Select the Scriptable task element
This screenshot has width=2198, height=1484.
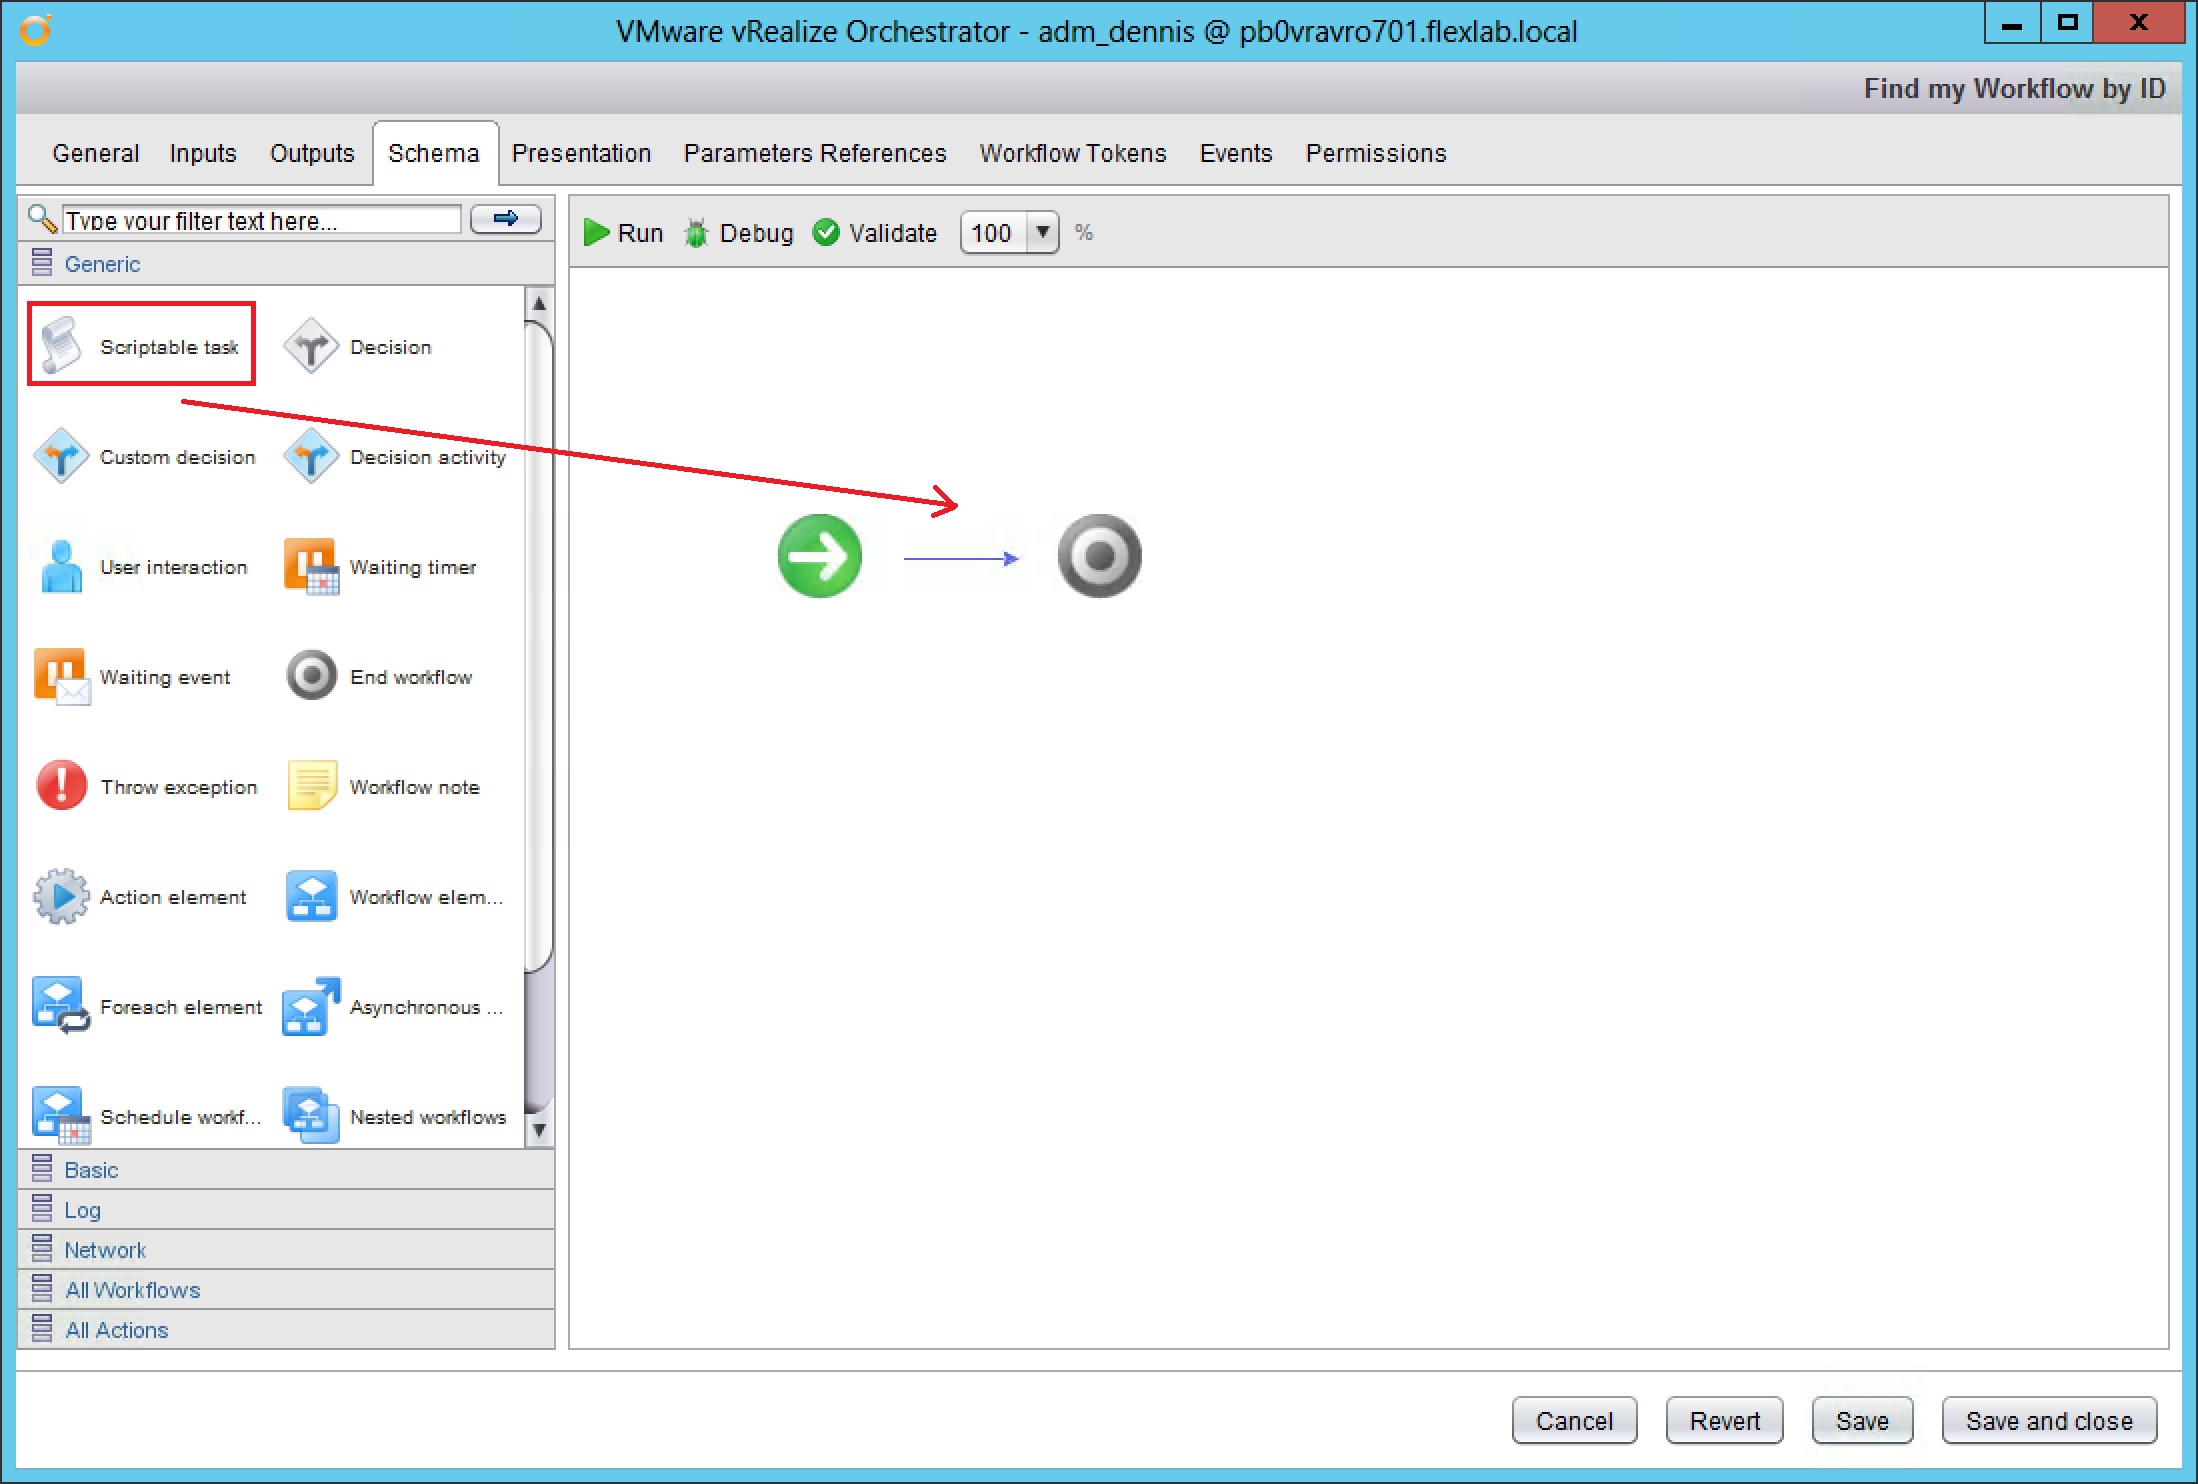[x=141, y=346]
